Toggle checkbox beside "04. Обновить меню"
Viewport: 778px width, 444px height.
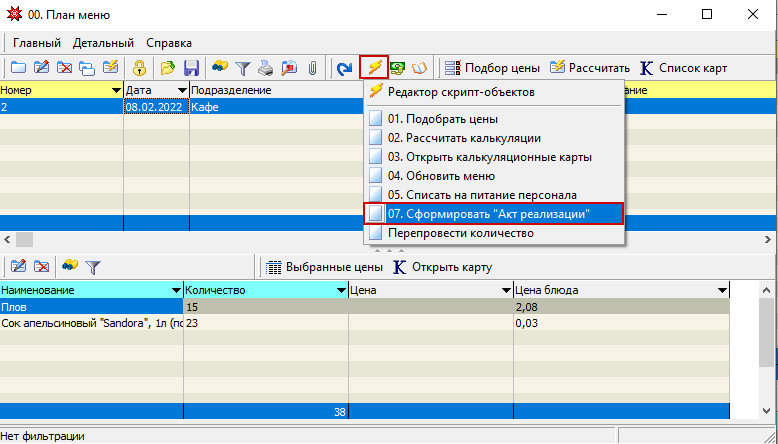pos(376,176)
